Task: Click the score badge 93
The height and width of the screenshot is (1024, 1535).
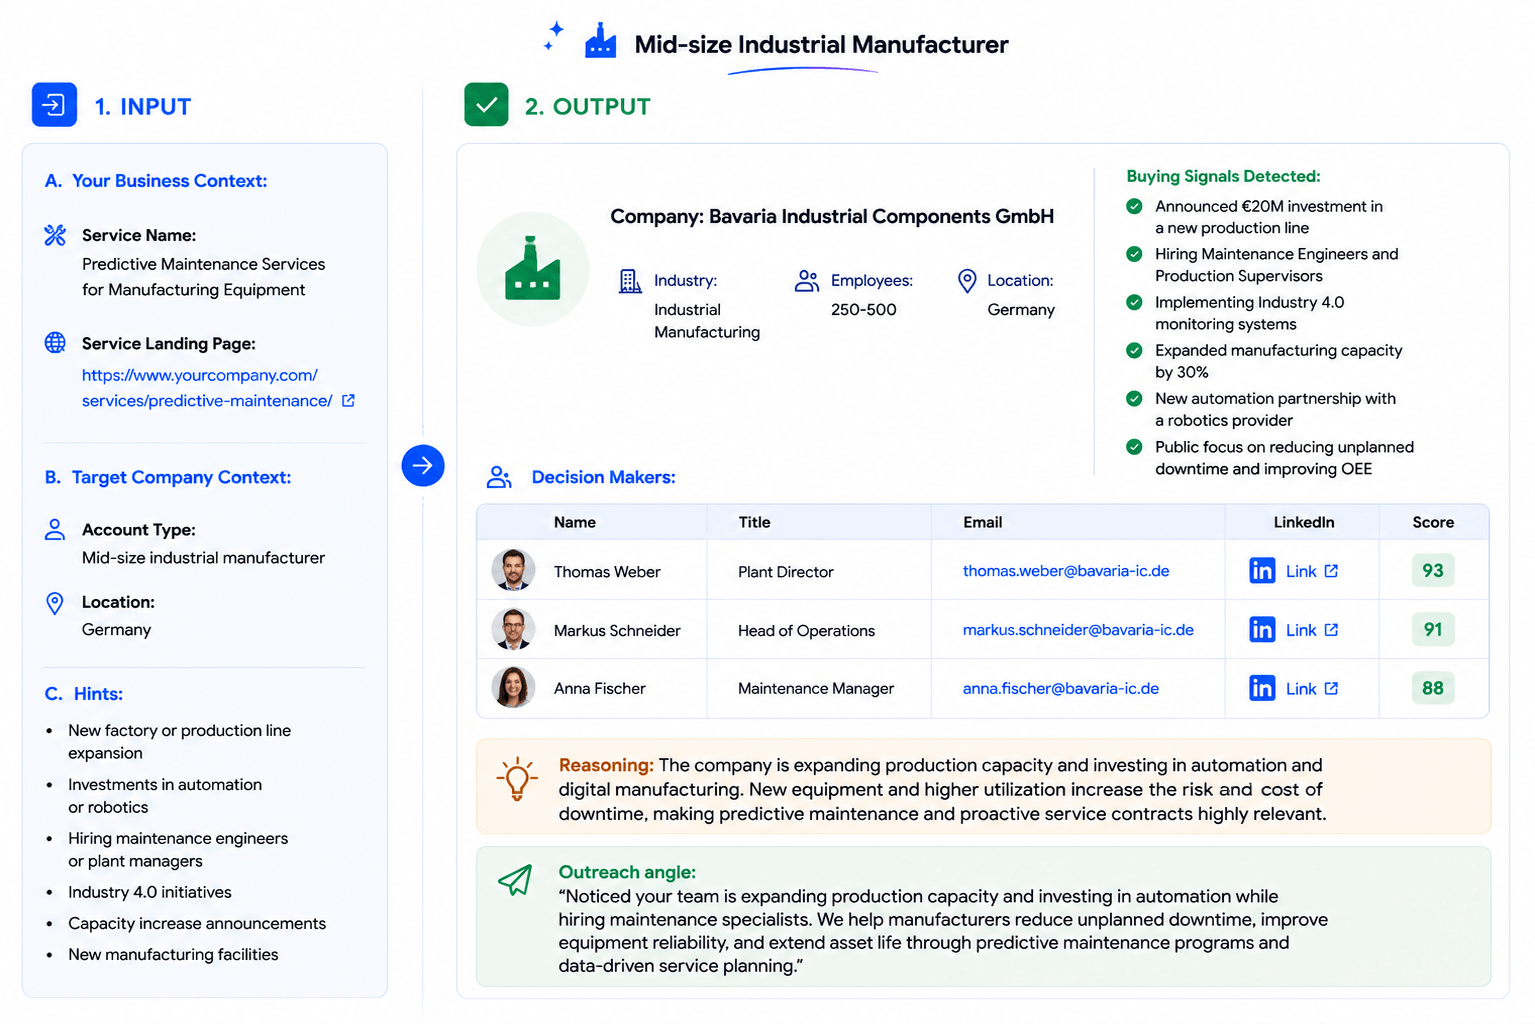Action: pos(1433,570)
